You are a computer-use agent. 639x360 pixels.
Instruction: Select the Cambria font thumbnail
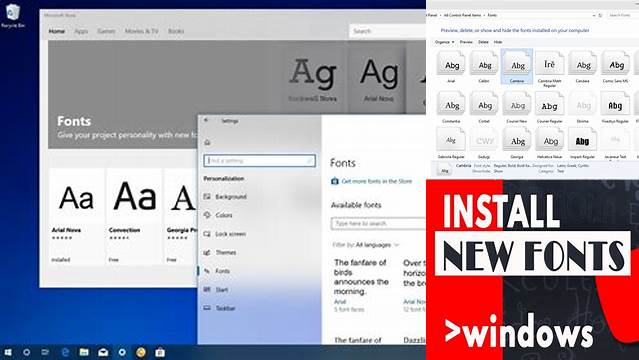click(517, 66)
